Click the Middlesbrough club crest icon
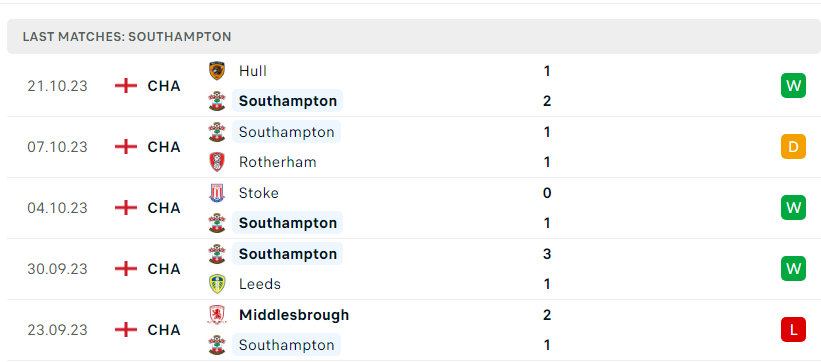821x362 pixels. click(216, 315)
